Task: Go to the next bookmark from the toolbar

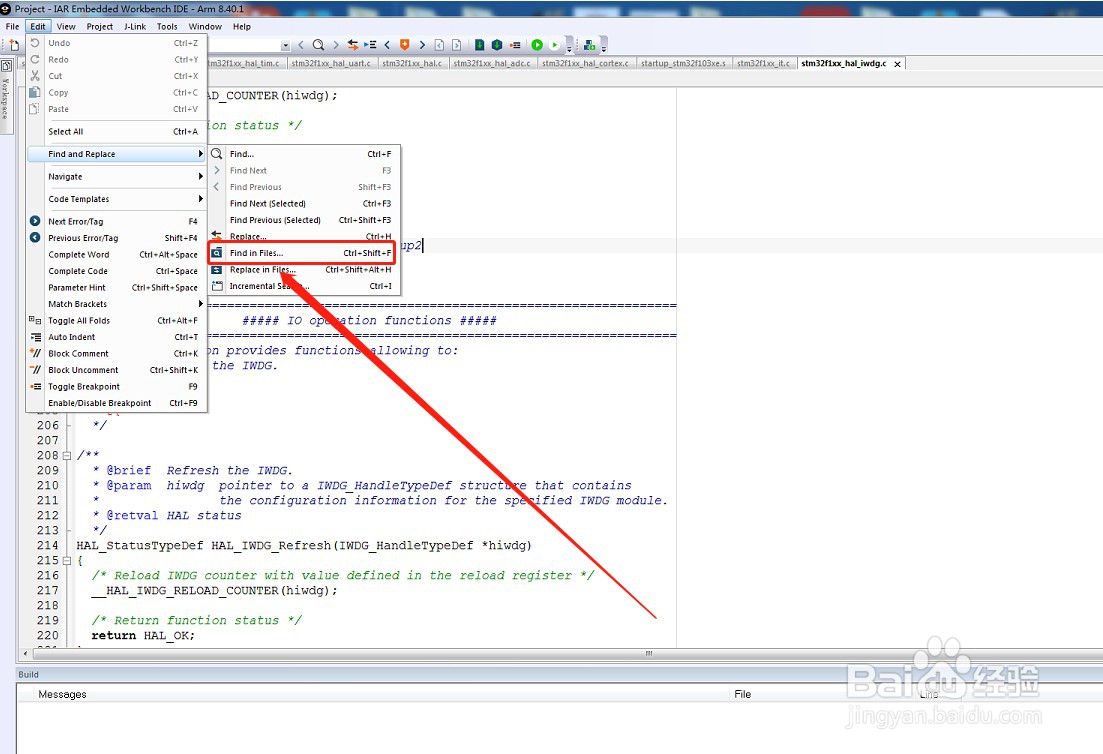Action: 422,45
